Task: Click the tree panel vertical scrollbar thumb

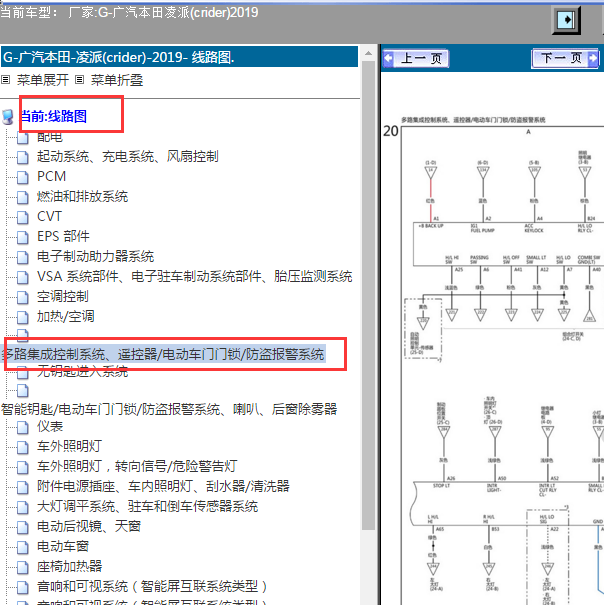Action: tap(368, 296)
